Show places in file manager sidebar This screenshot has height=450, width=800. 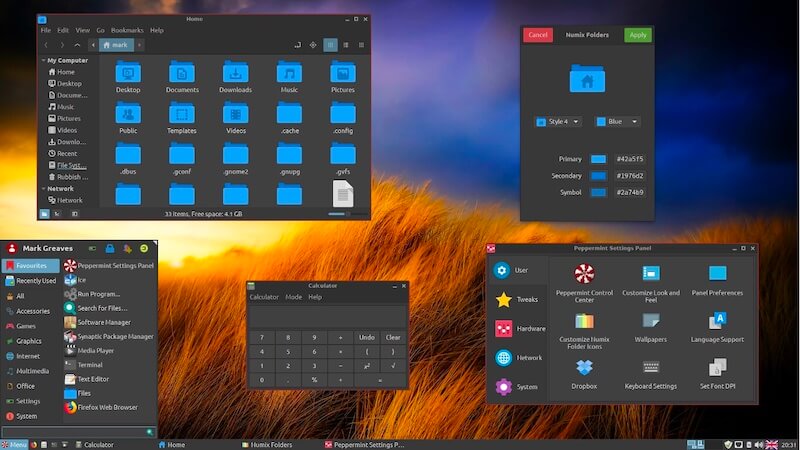pos(44,214)
